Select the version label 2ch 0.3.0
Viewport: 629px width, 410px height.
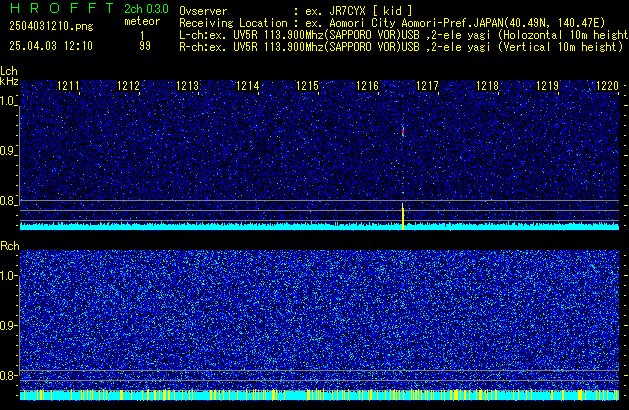tap(146, 8)
